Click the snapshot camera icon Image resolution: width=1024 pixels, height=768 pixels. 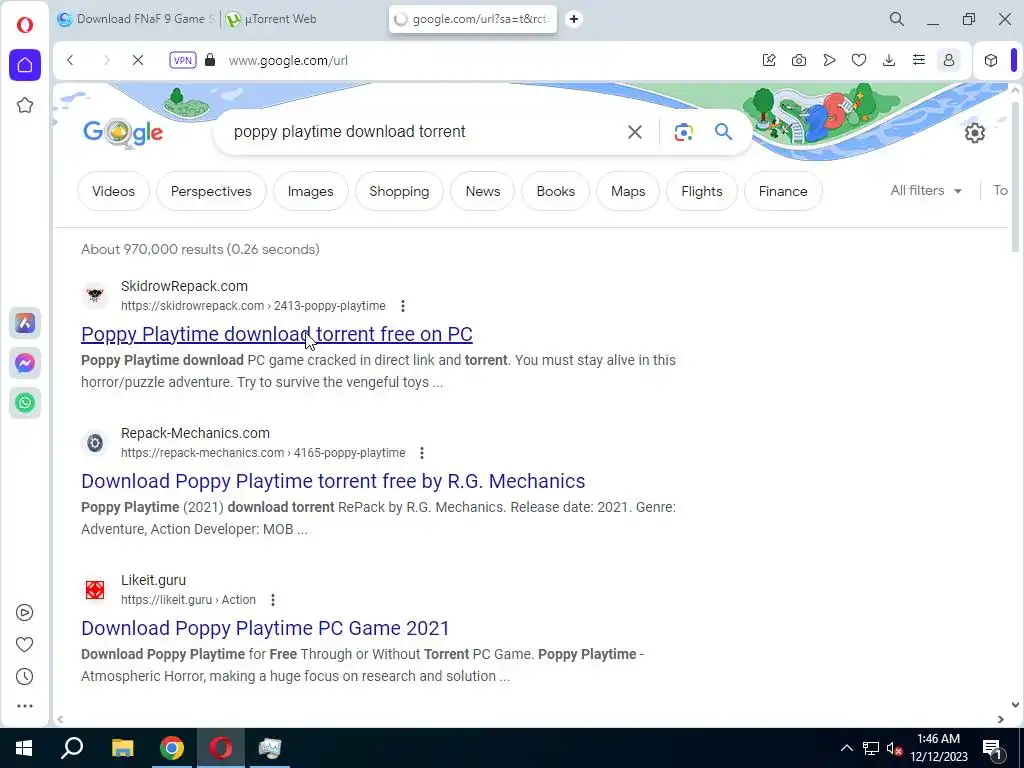tap(799, 60)
